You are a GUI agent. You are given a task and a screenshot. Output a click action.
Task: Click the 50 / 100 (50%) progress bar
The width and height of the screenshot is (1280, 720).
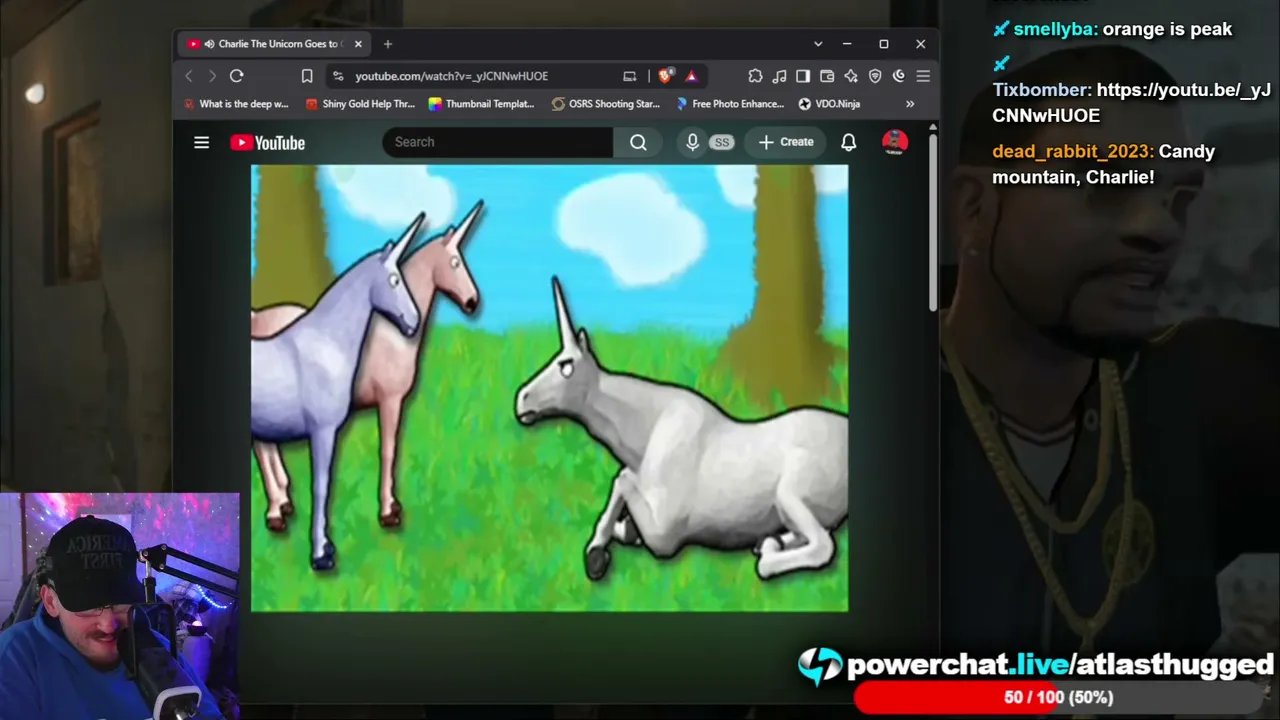pos(1060,697)
